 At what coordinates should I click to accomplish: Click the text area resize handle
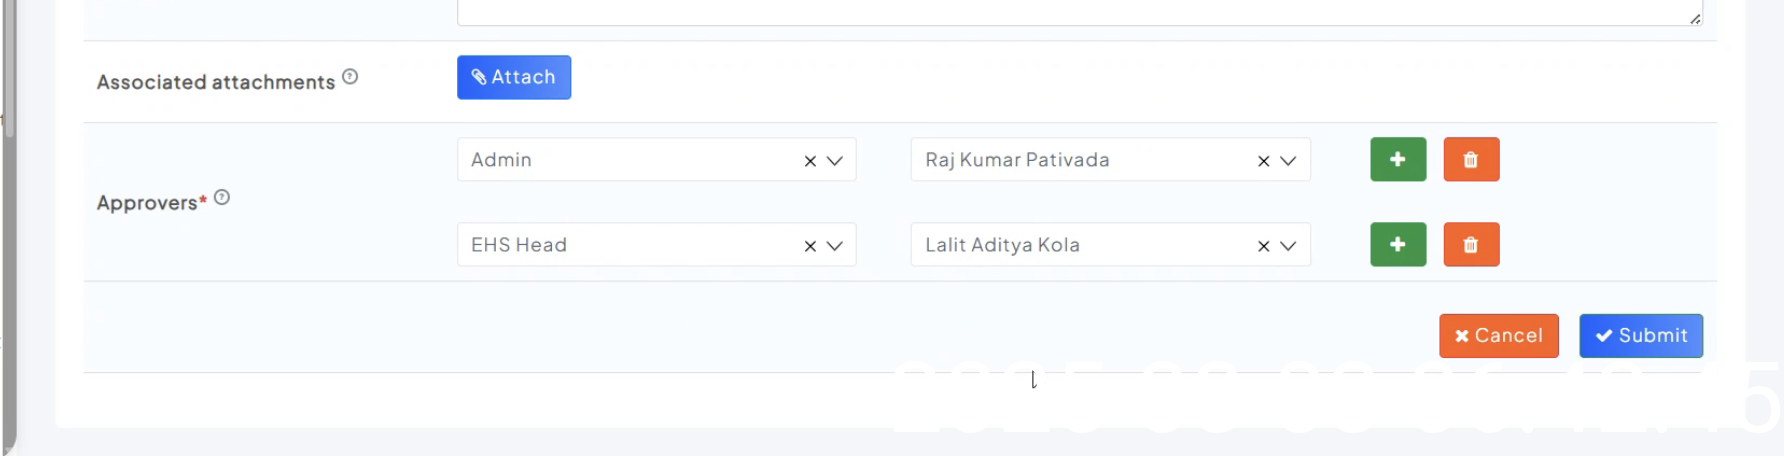1695,18
